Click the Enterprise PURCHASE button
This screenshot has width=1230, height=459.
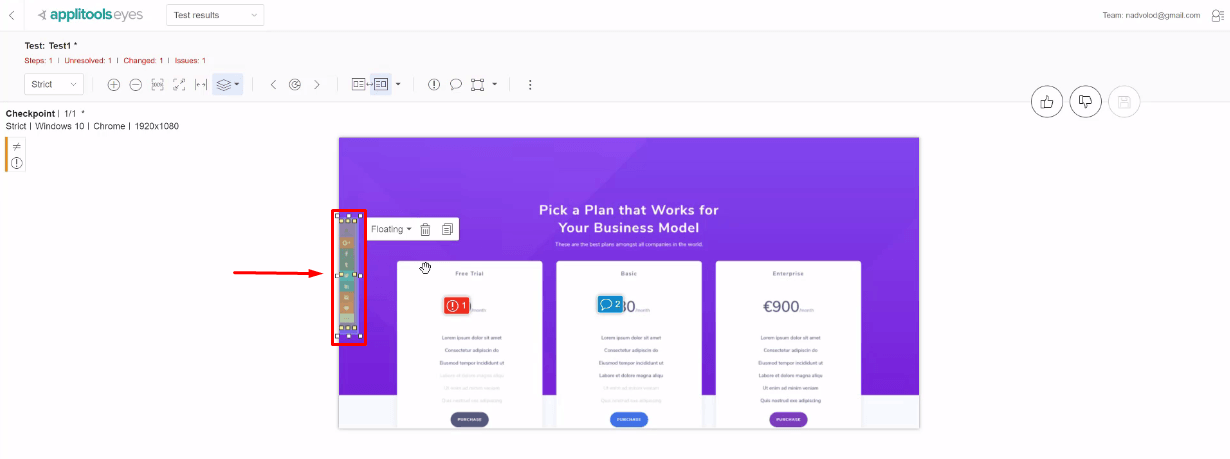click(788, 419)
